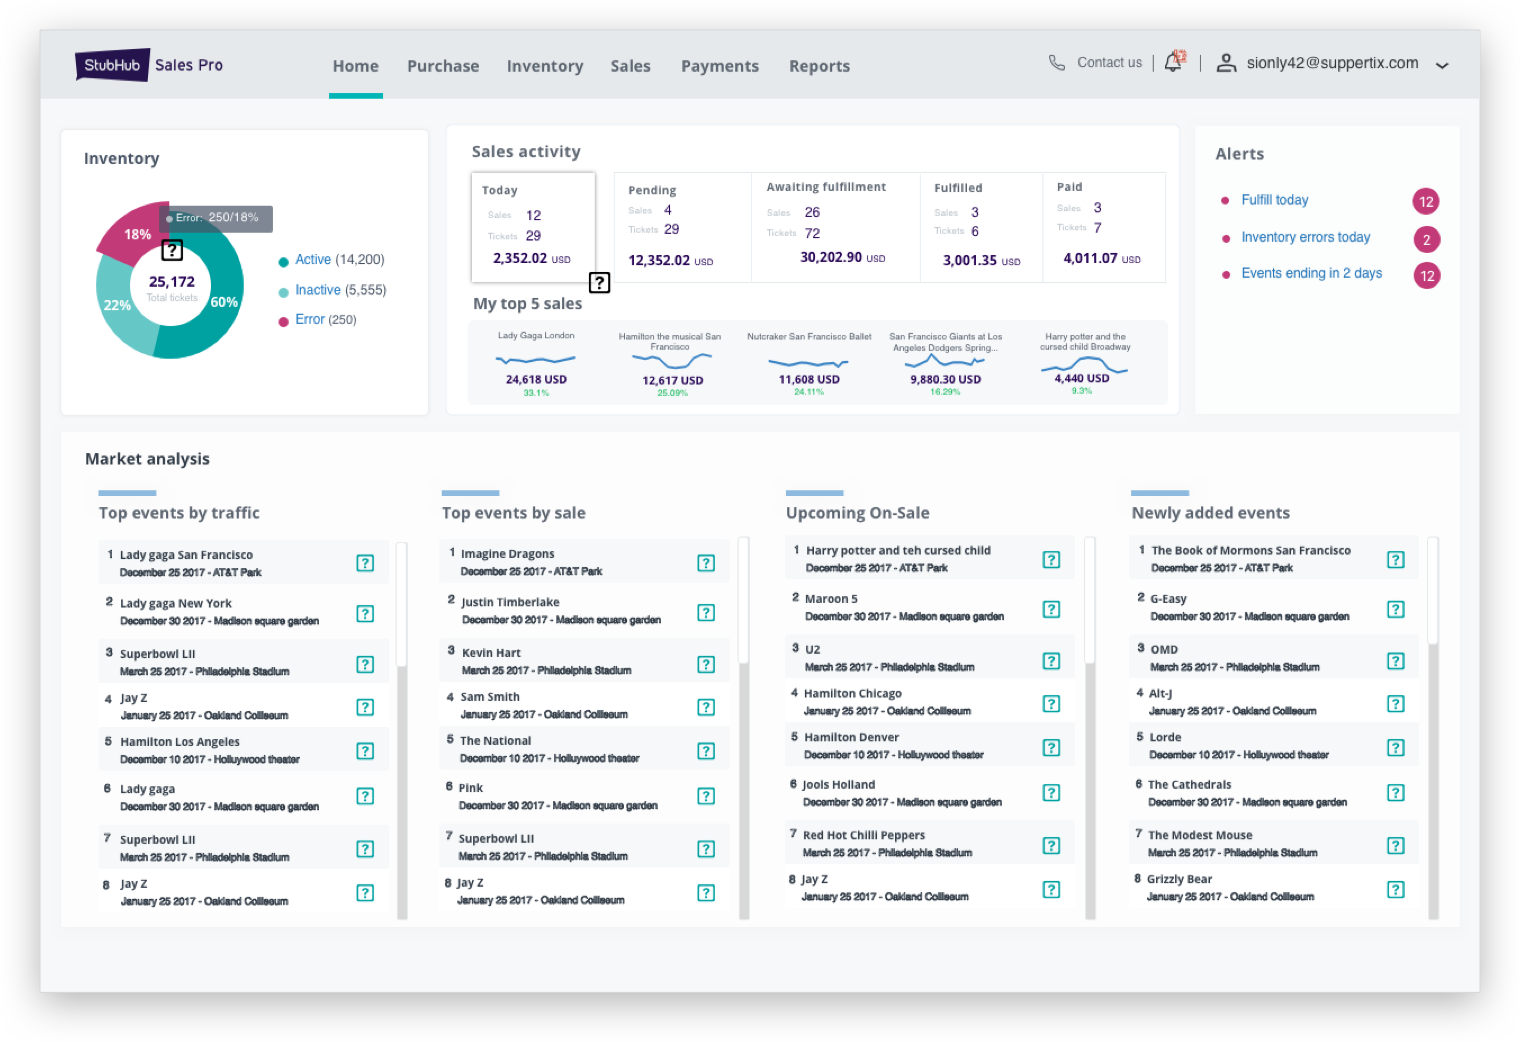This screenshot has width=1520, height=1042.
Task: Click help icon beside Lorde
Action: (x=1396, y=747)
